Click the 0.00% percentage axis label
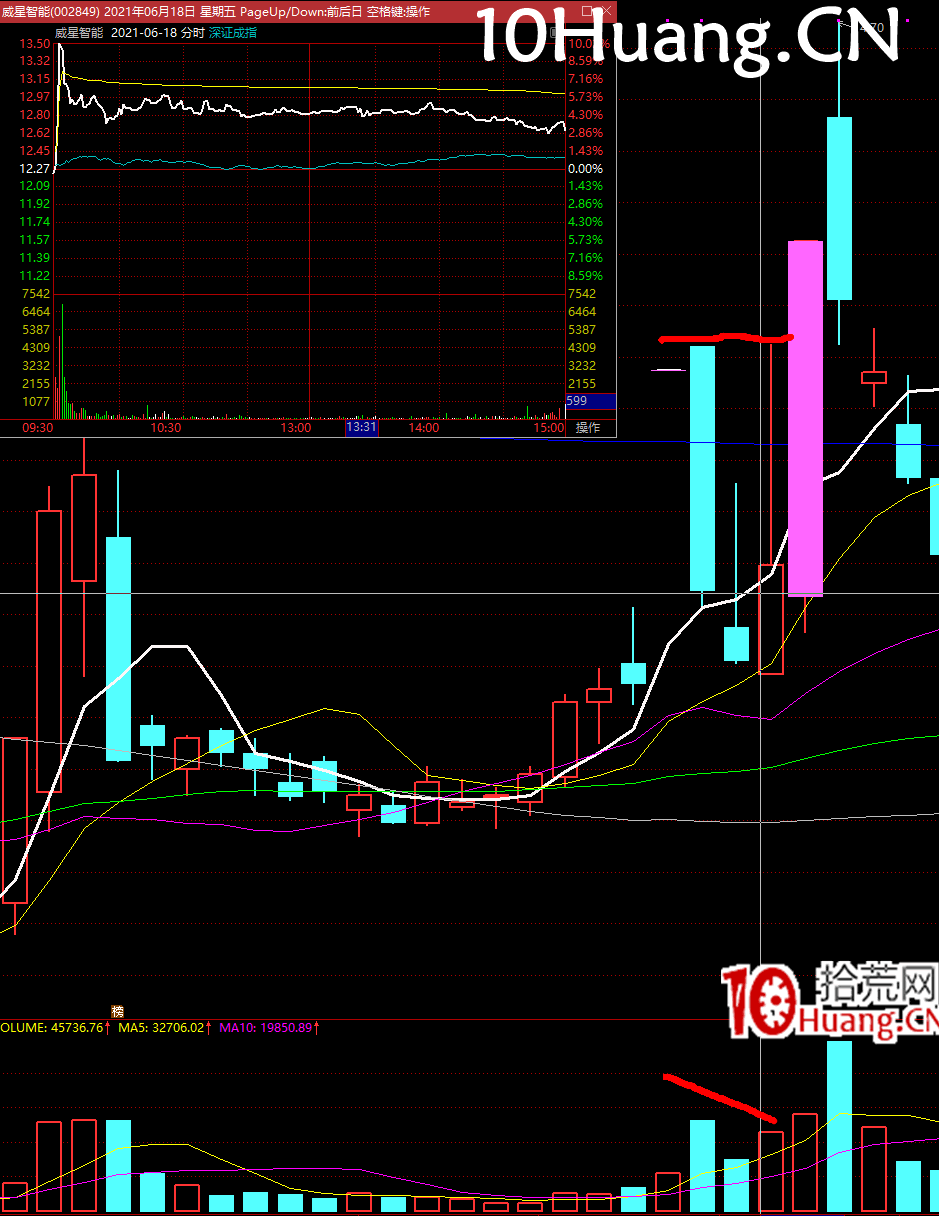Image resolution: width=939 pixels, height=1216 pixels. (585, 169)
